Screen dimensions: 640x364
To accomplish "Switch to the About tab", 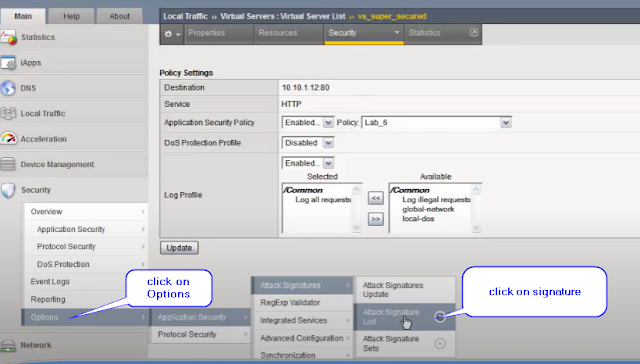I will 120,16.
